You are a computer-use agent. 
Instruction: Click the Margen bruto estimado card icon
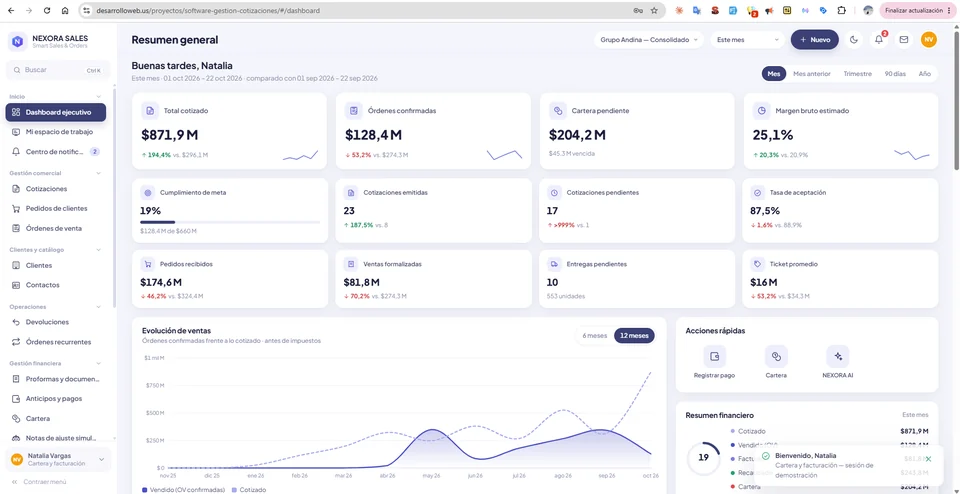tap(762, 111)
